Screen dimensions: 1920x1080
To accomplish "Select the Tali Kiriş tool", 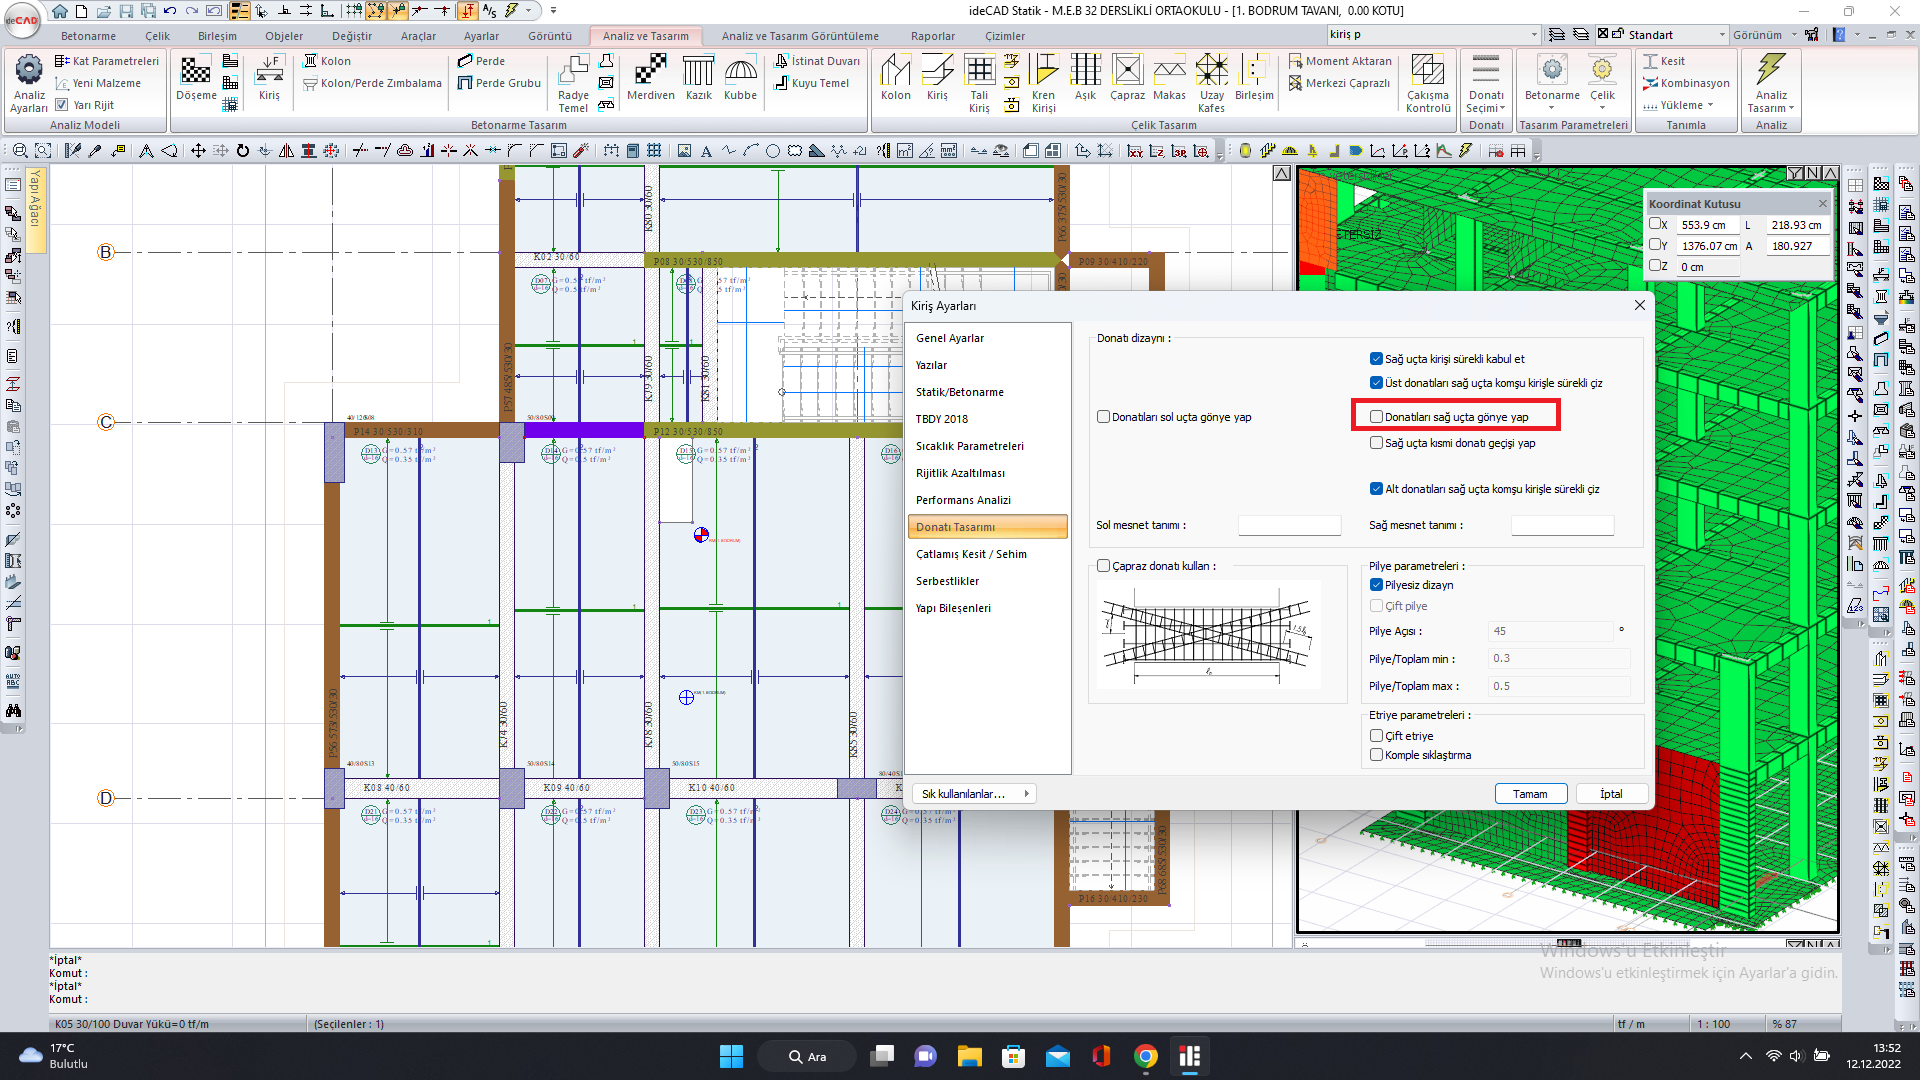I will pyautogui.click(x=979, y=84).
